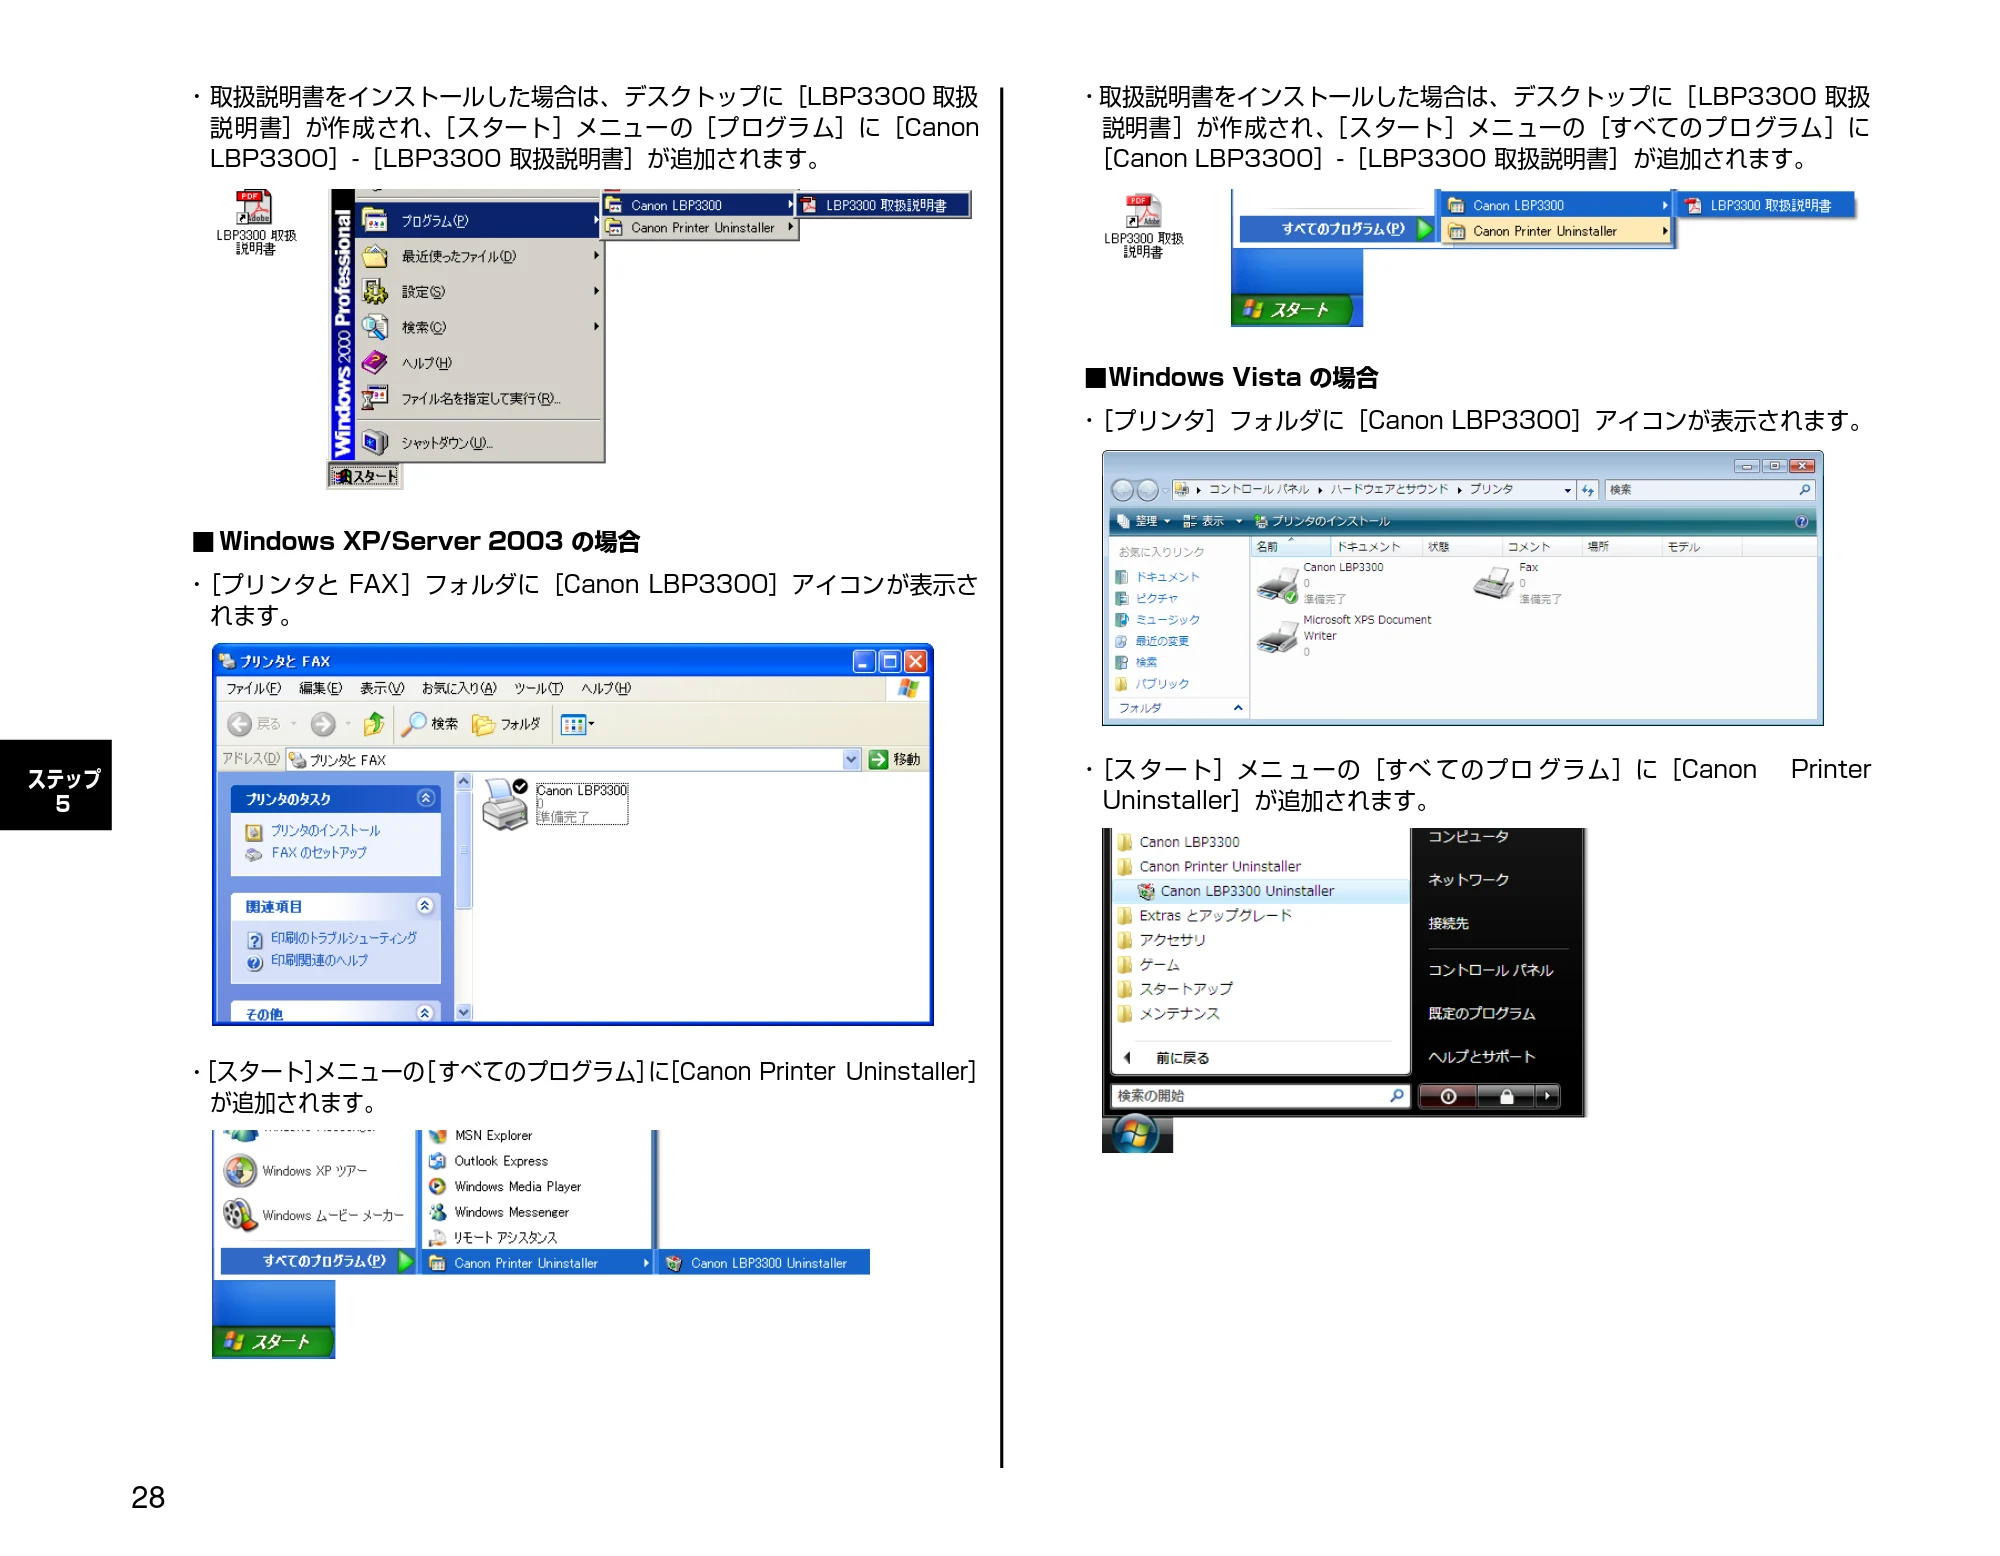Click Canon LBP3300 Uninstaller in XP submenu
The height and width of the screenshot is (1556, 2000).
764,1263
